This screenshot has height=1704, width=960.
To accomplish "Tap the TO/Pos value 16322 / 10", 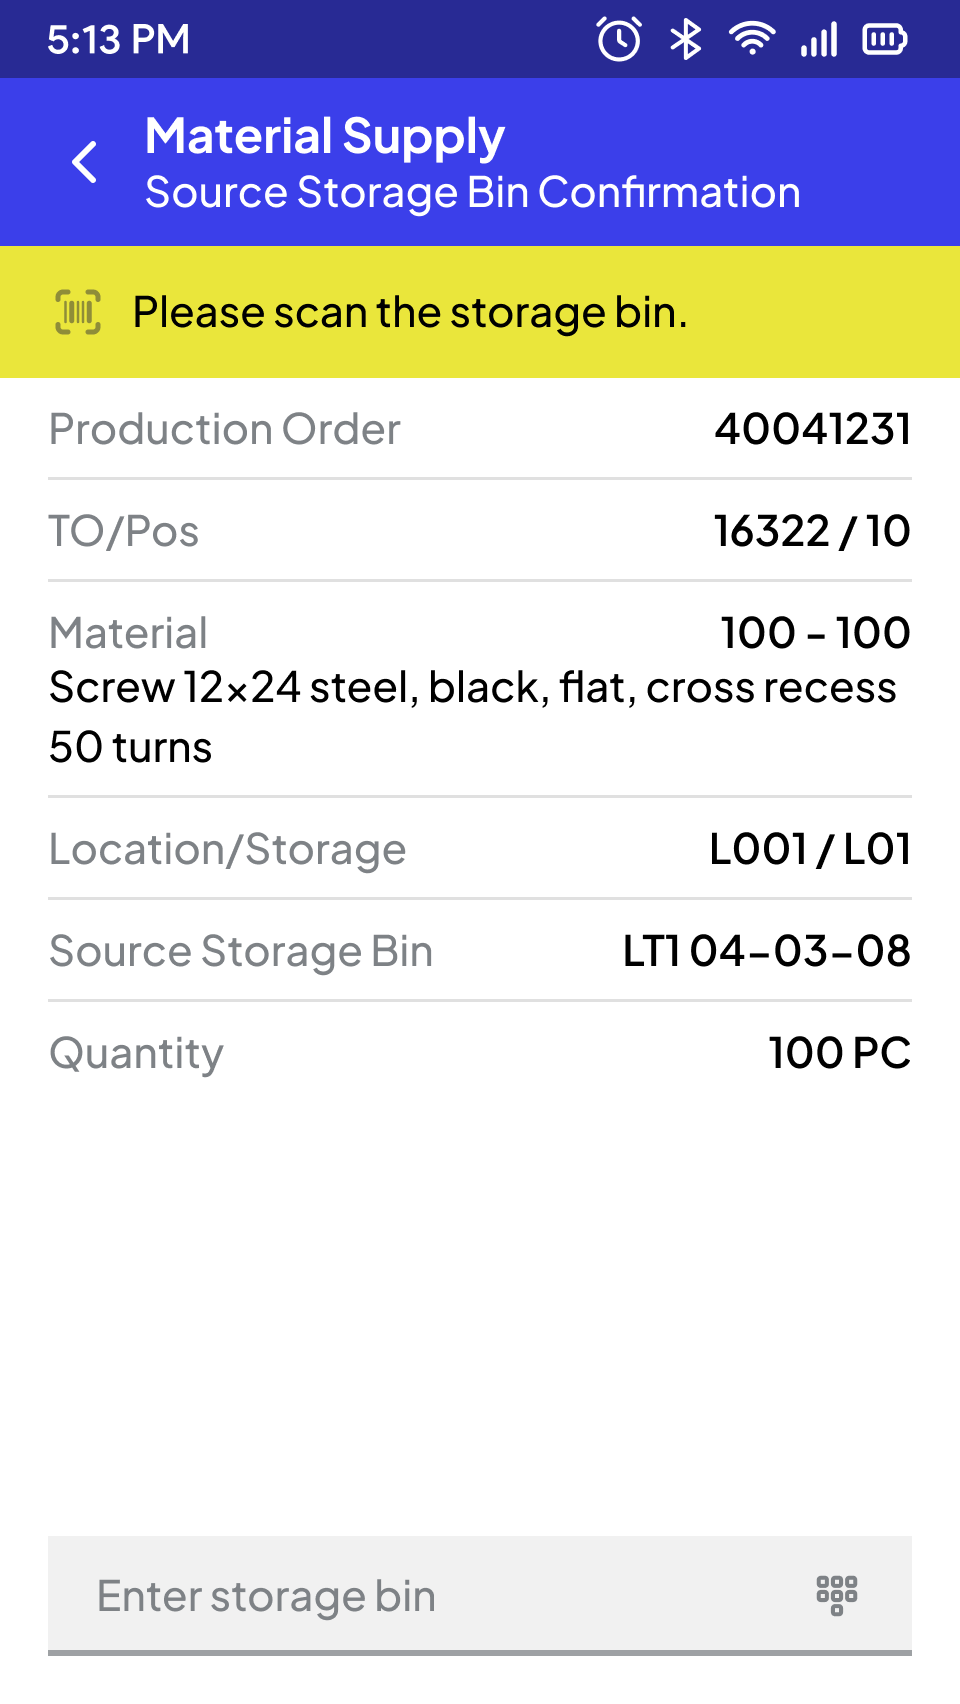I will (x=812, y=531).
